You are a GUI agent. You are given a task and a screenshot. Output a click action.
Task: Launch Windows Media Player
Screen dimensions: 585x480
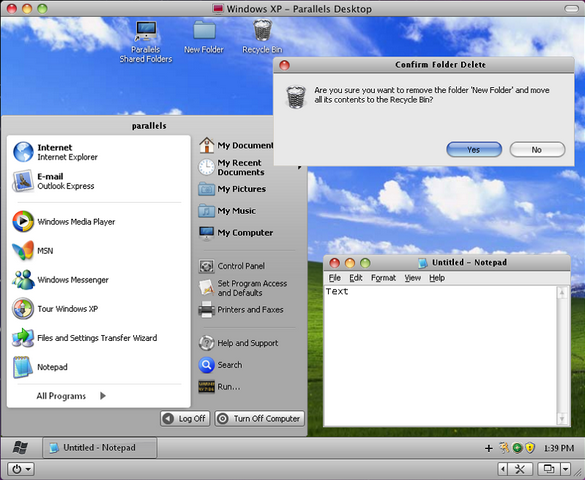[x=64, y=222]
